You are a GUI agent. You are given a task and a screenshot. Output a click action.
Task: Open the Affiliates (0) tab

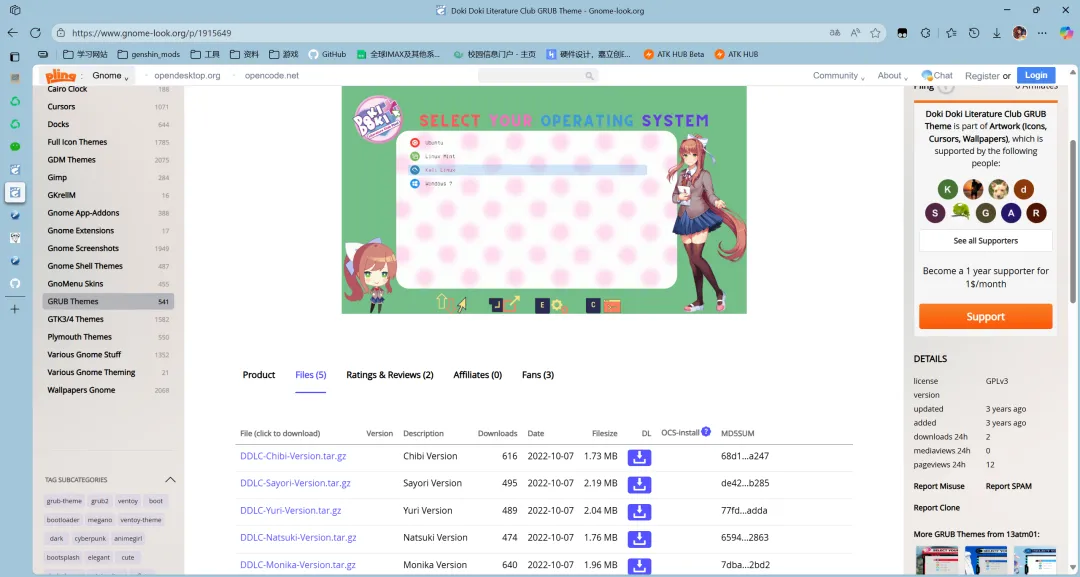tap(477, 375)
